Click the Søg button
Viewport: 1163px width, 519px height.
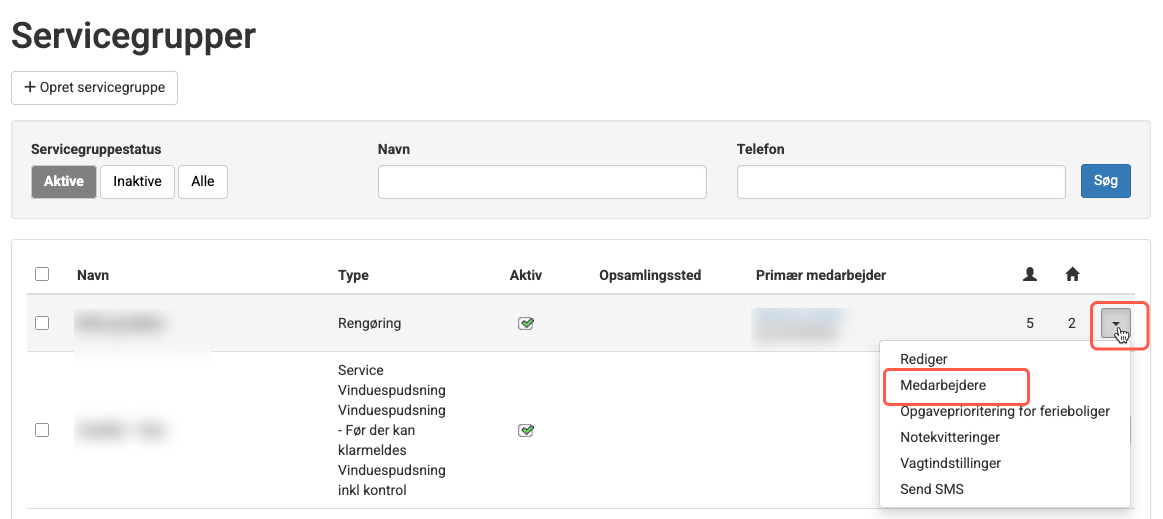click(x=1106, y=181)
